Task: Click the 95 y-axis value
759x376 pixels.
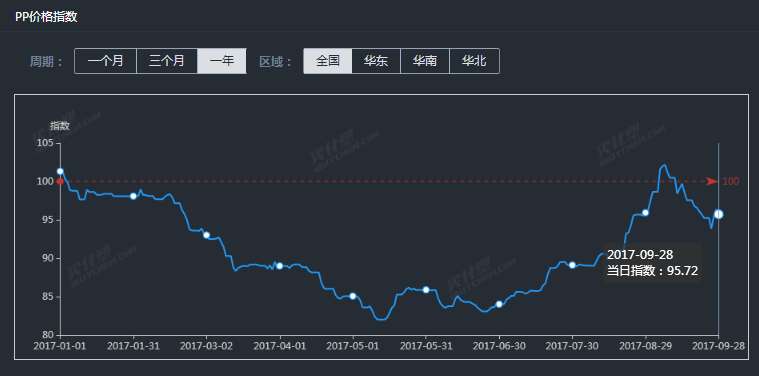Action: (48, 220)
